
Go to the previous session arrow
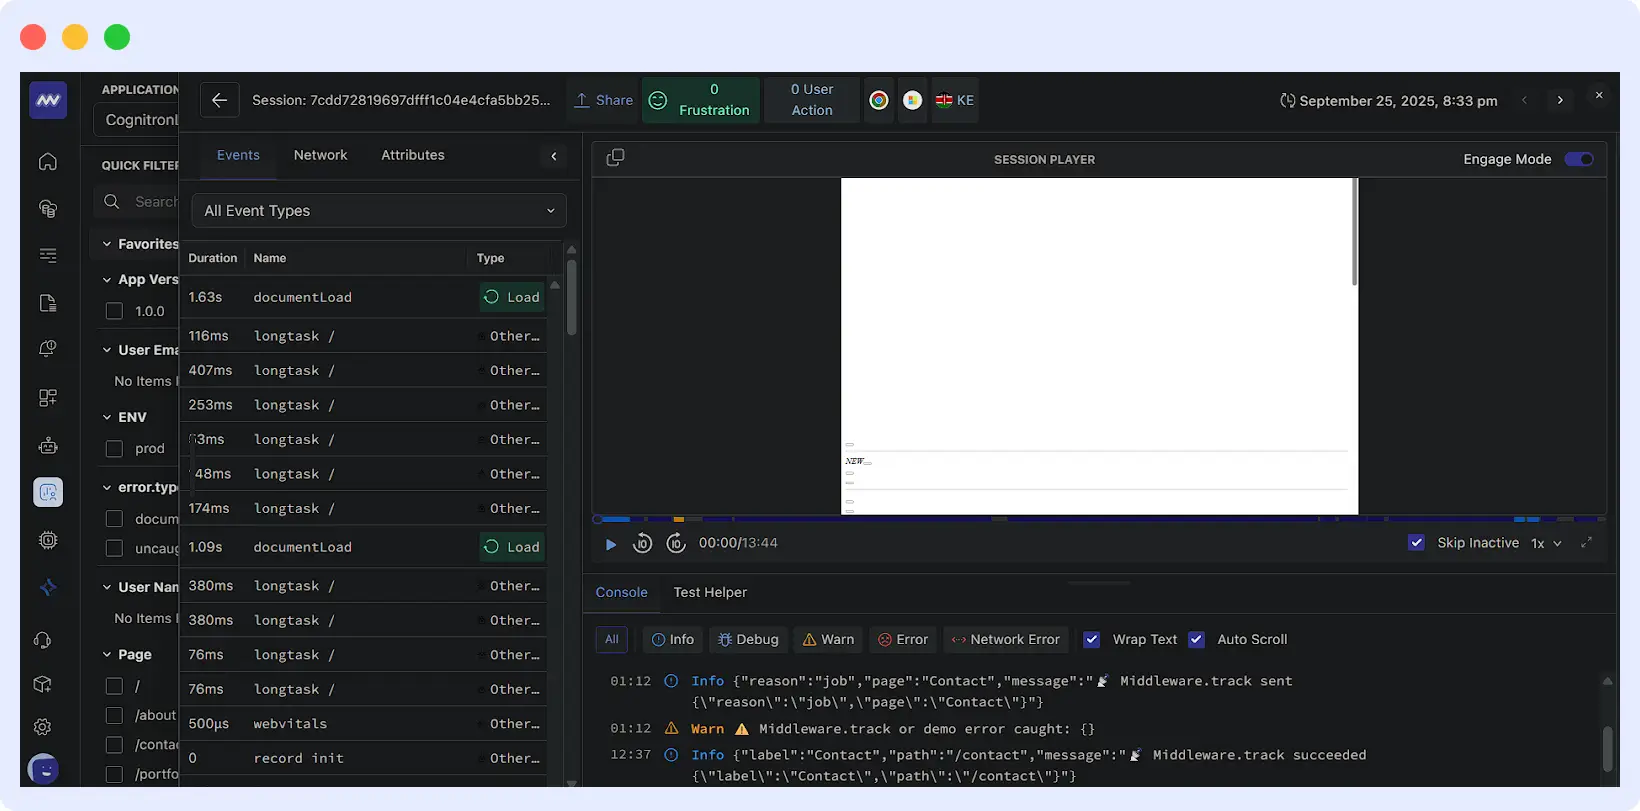[x=1524, y=100]
